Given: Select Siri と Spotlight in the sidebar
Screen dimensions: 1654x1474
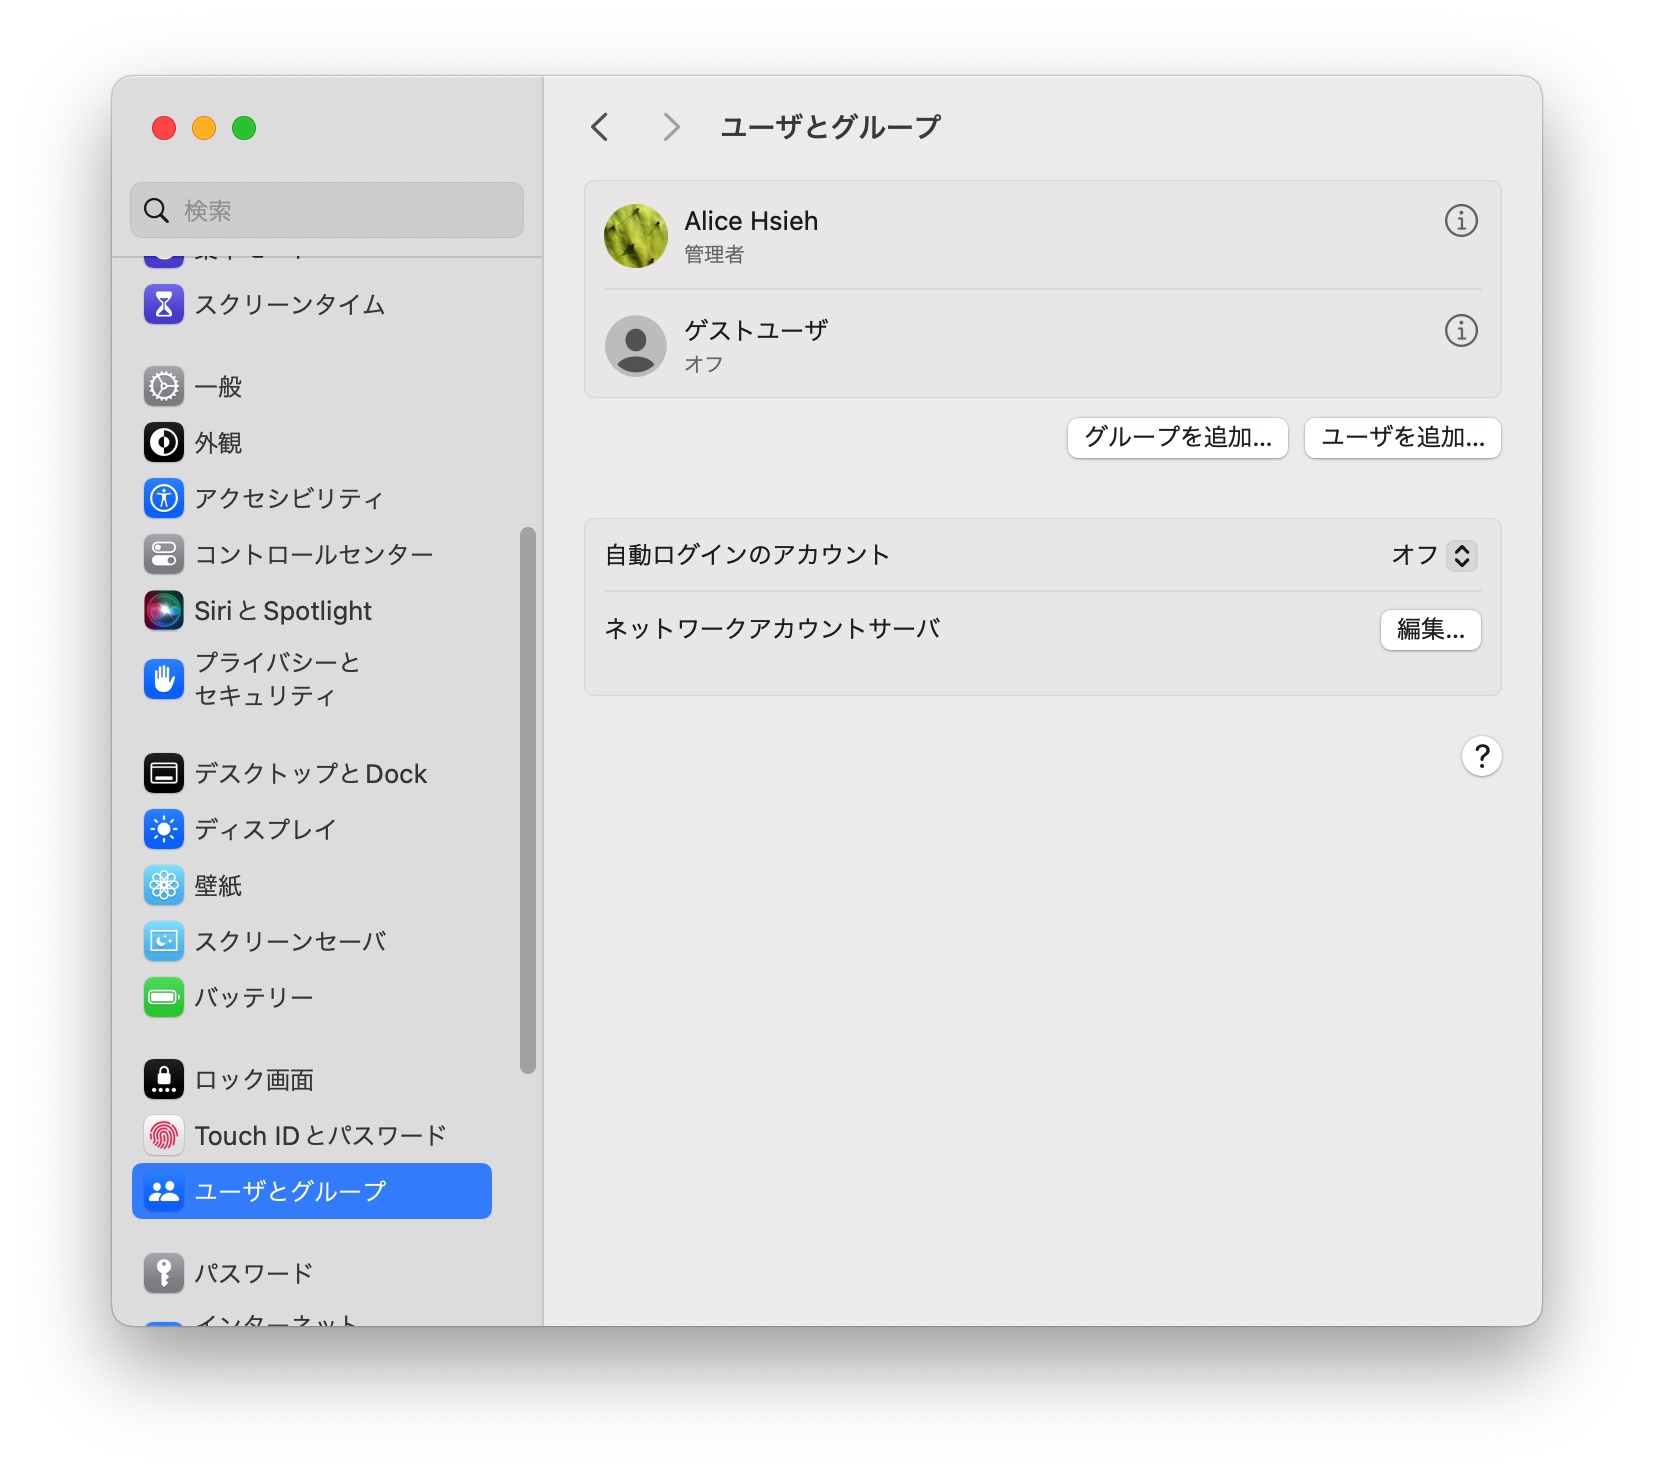Looking at the screenshot, I should click(312, 610).
